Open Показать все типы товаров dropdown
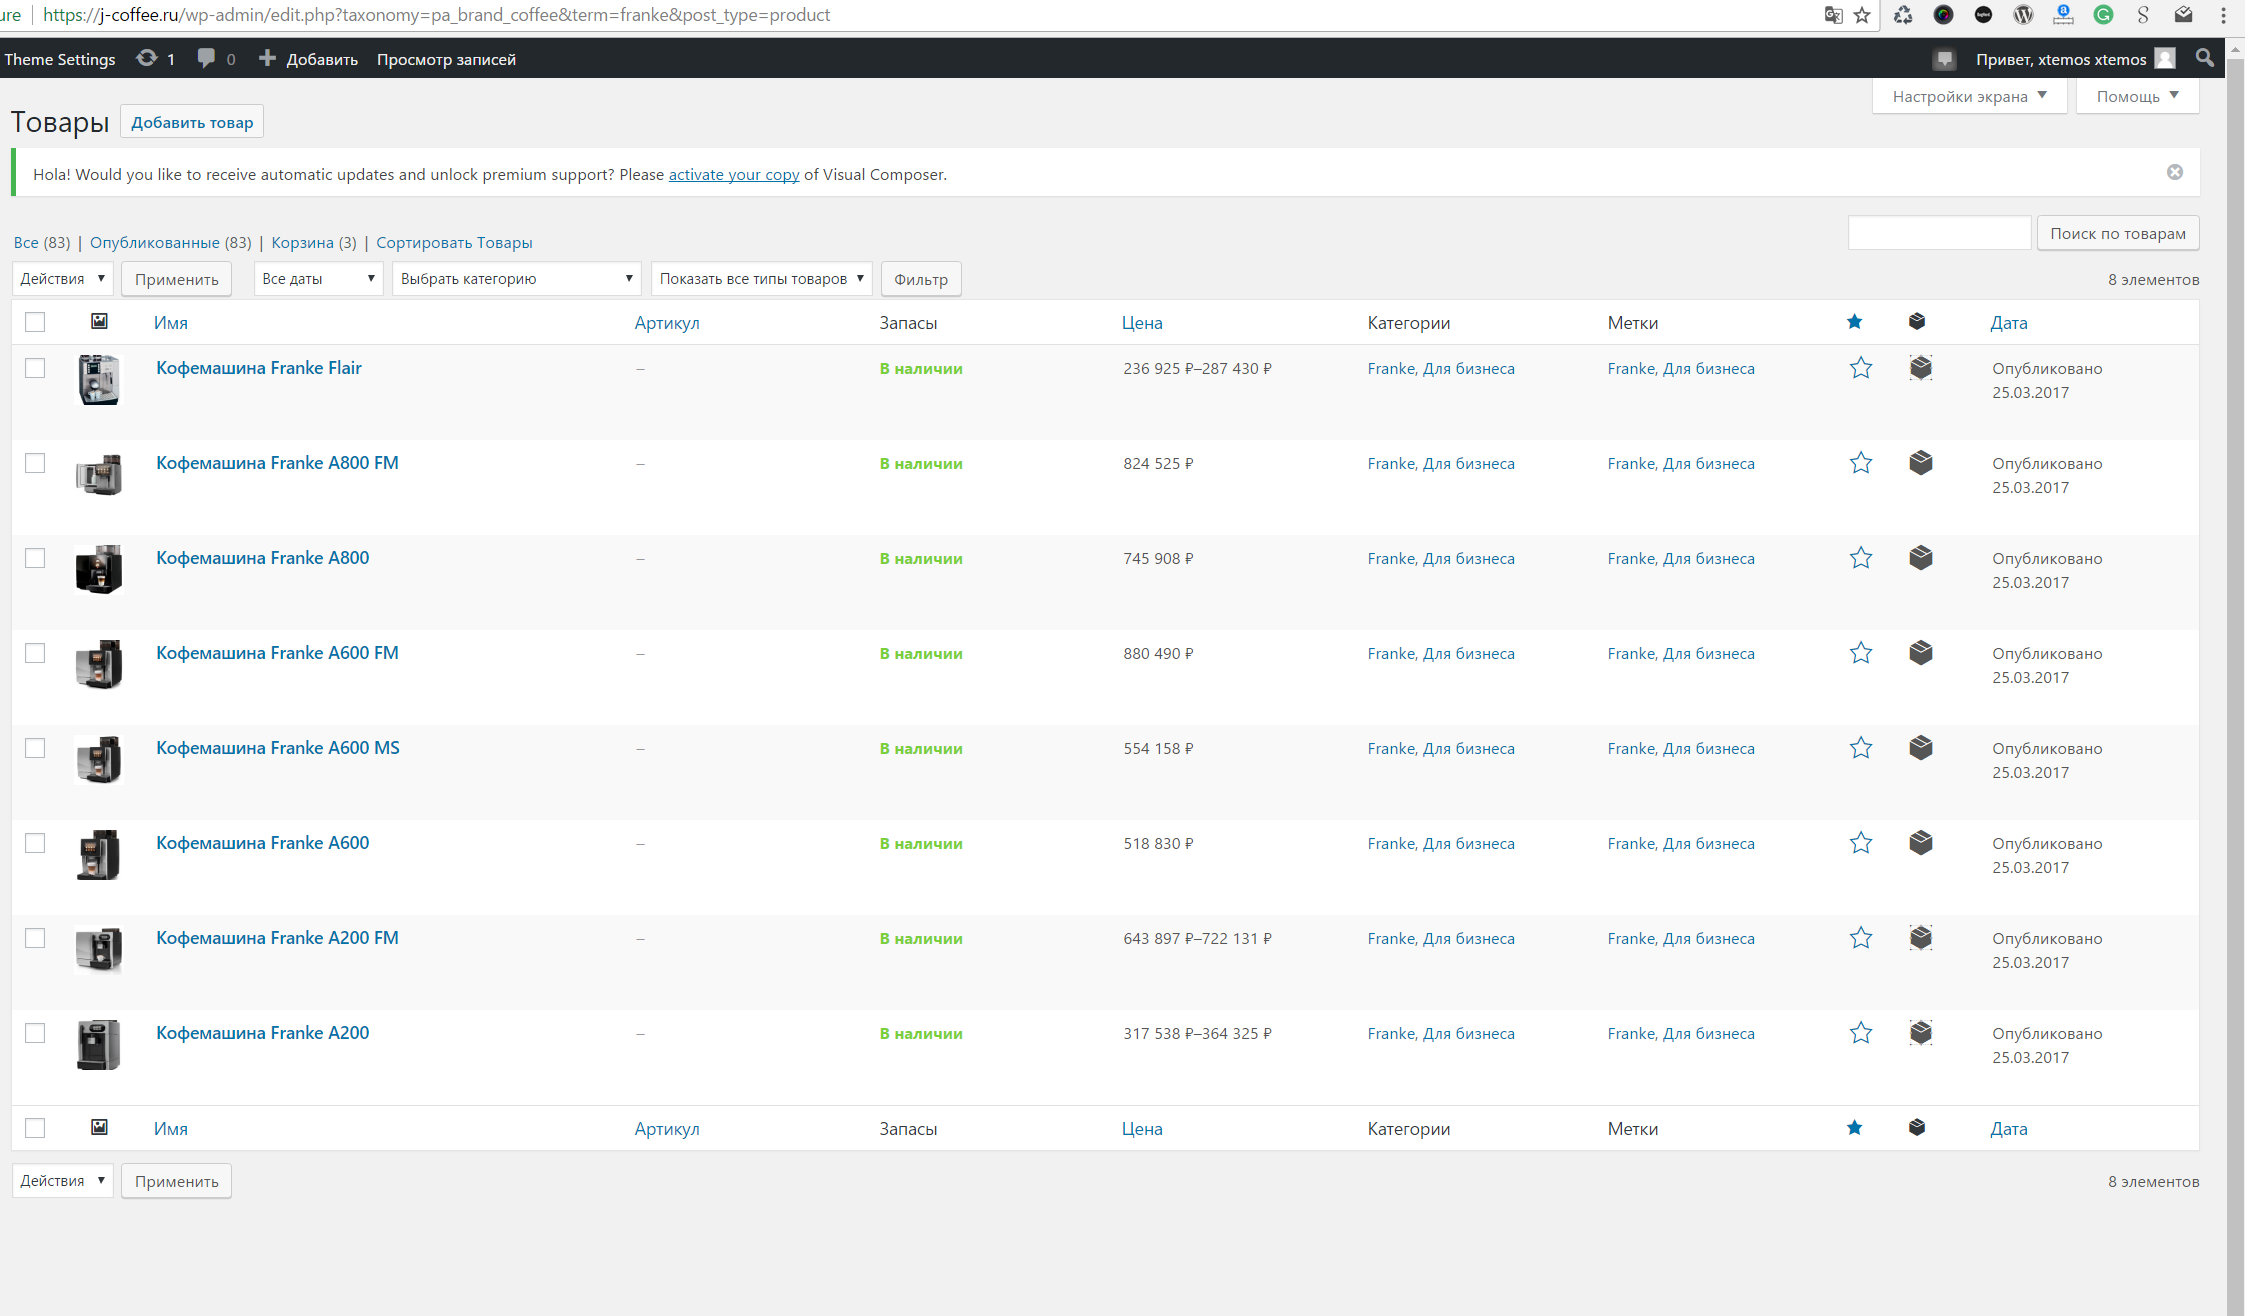The image size is (2245, 1316). (x=761, y=279)
